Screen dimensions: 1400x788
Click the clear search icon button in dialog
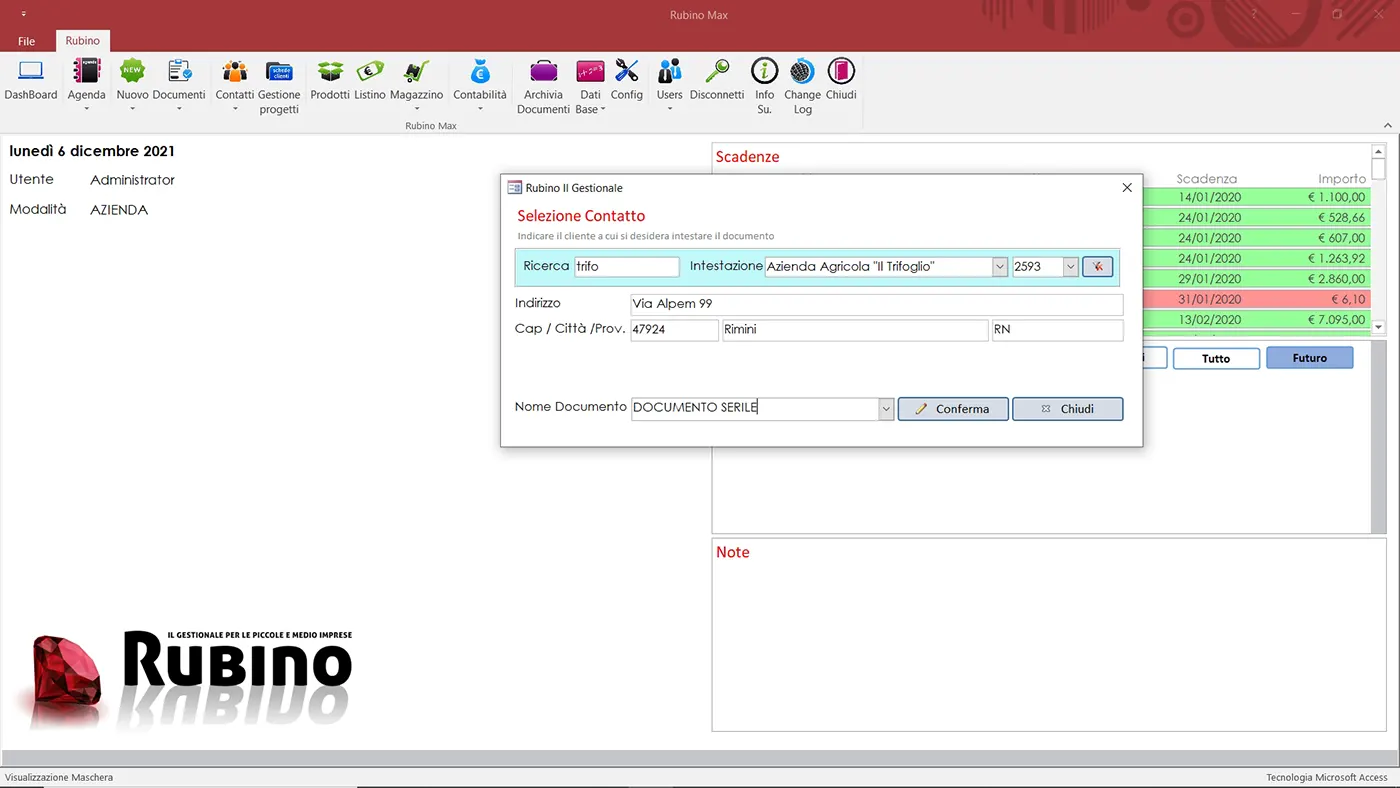(x=1098, y=267)
